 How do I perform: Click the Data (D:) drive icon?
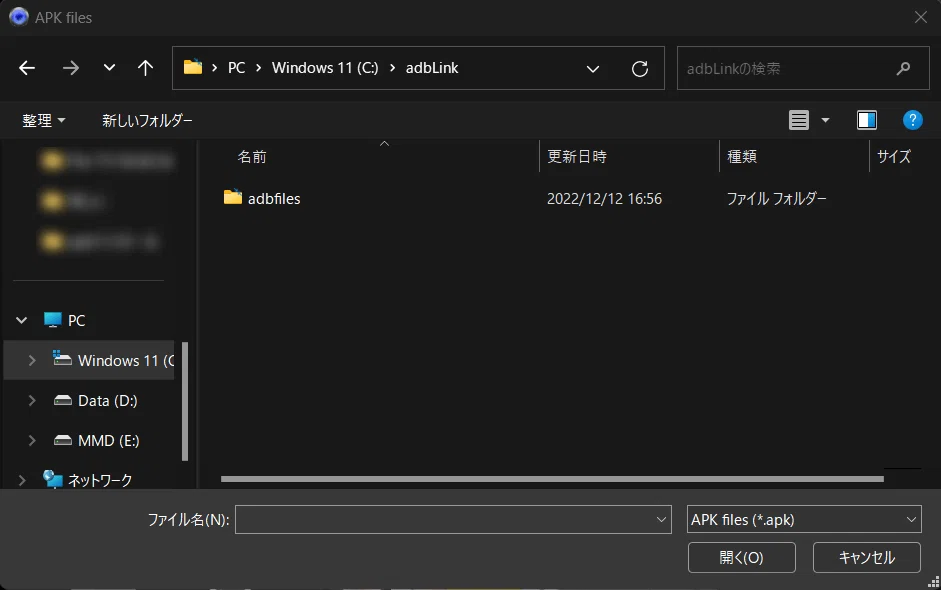coord(62,400)
